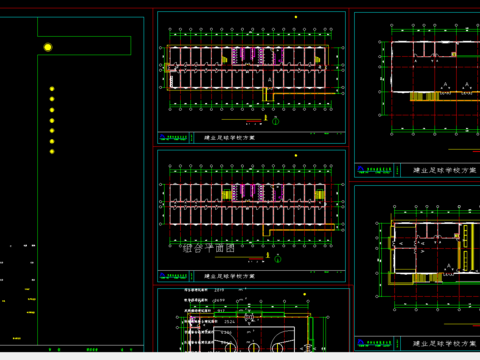Select the green north arrow symbol in top plan sheet

pos(276,122)
